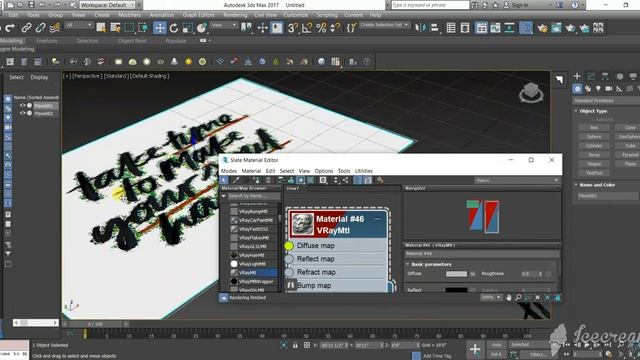Open the Curve Editor icon

[495, 28]
